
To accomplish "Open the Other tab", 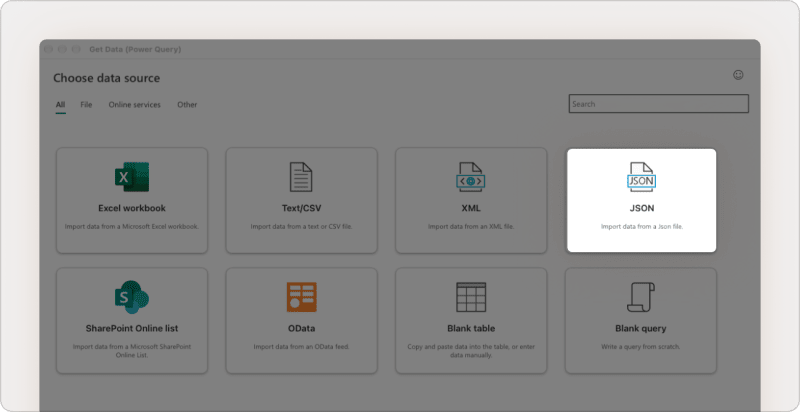I will [187, 105].
